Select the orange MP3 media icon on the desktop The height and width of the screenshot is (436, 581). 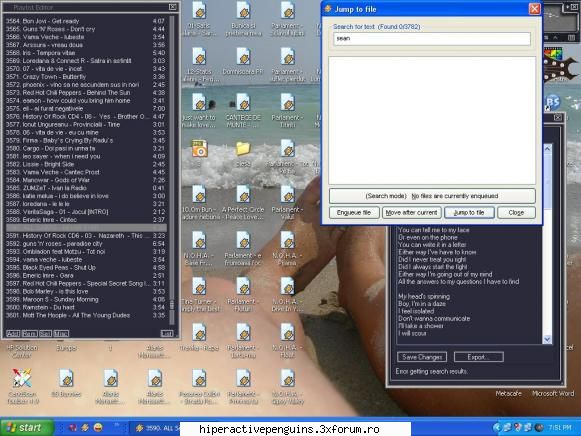pyautogui.click(x=199, y=149)
